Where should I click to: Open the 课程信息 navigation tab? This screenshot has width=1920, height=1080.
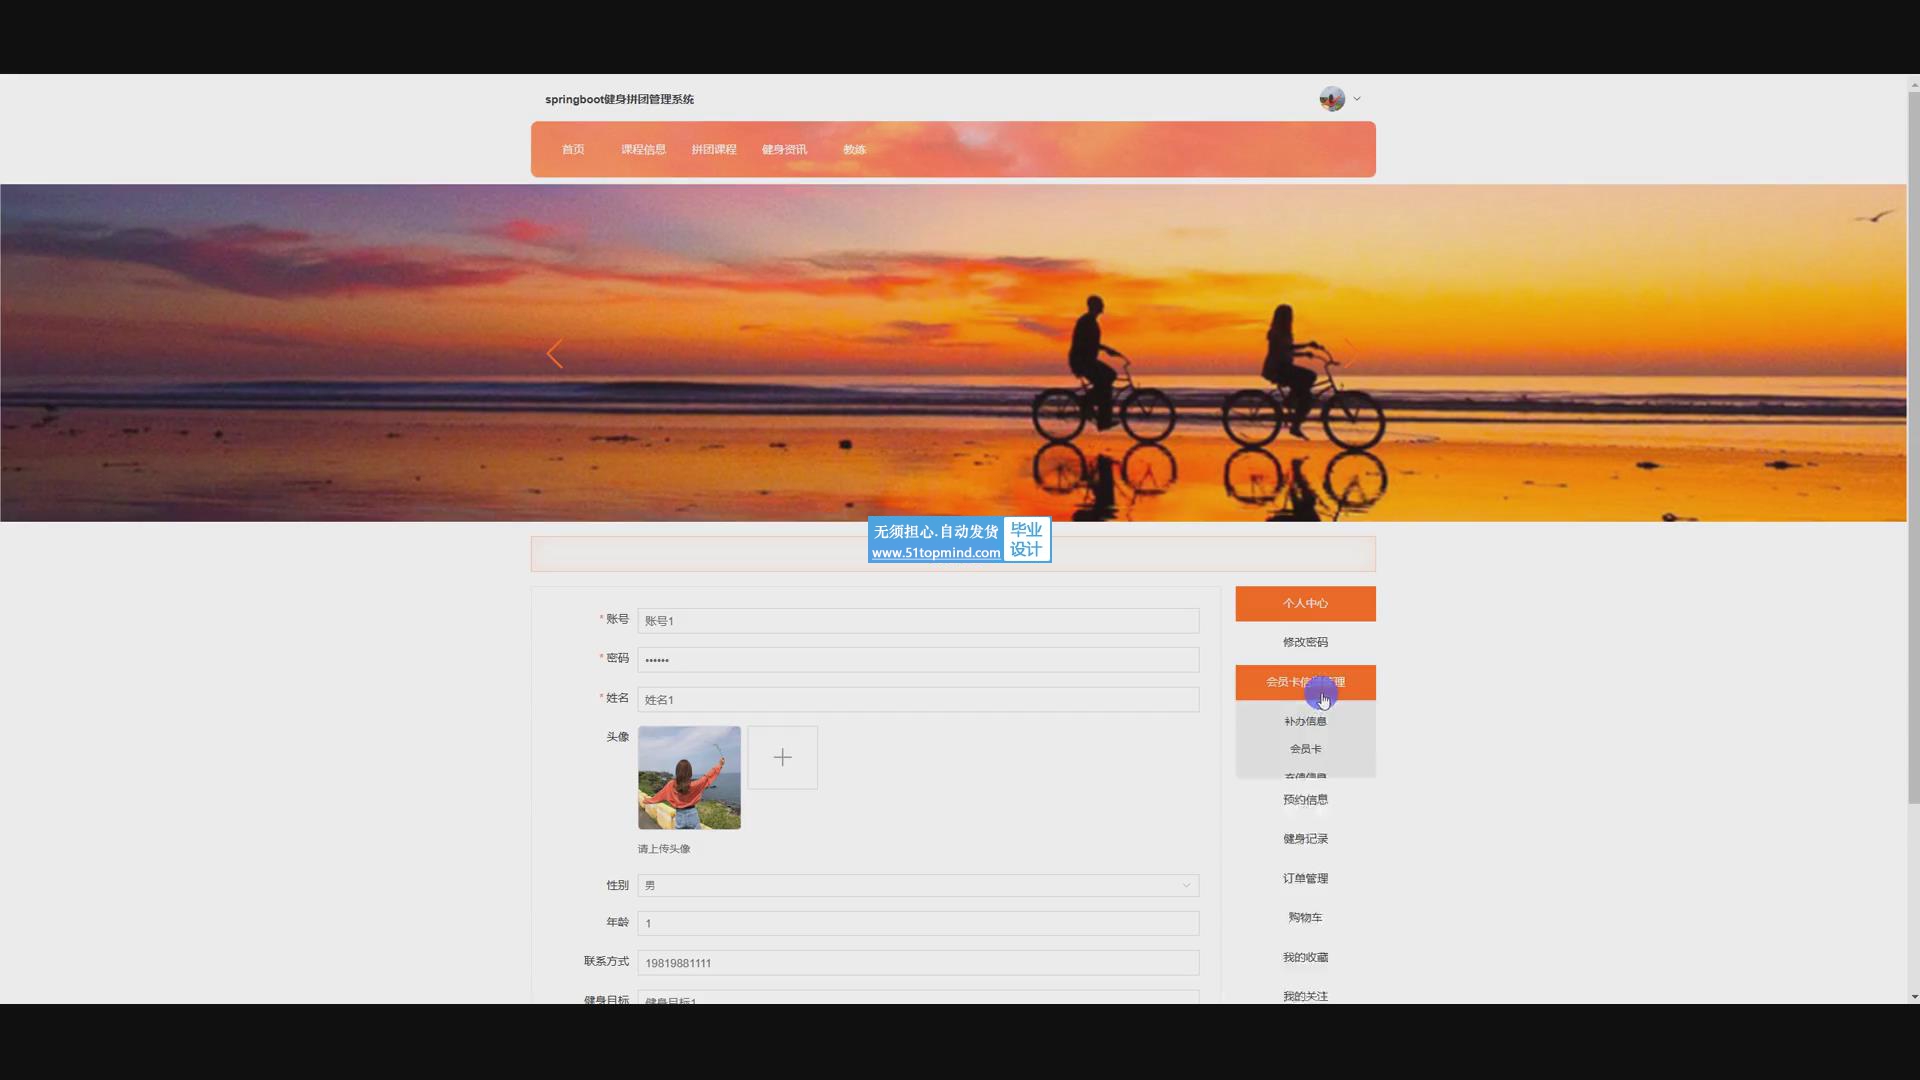pos(643,150)
